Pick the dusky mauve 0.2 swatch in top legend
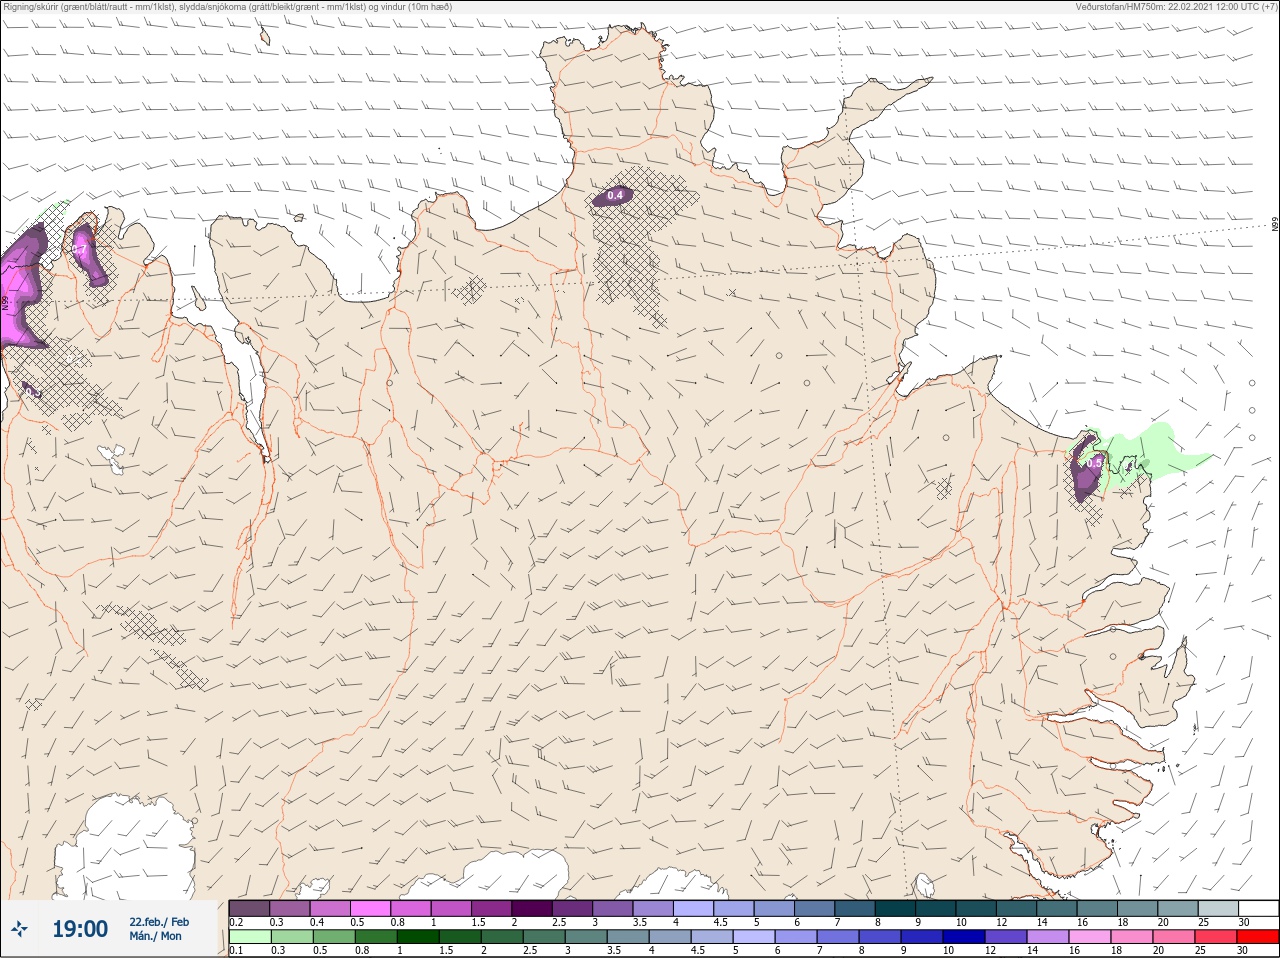 249,908
